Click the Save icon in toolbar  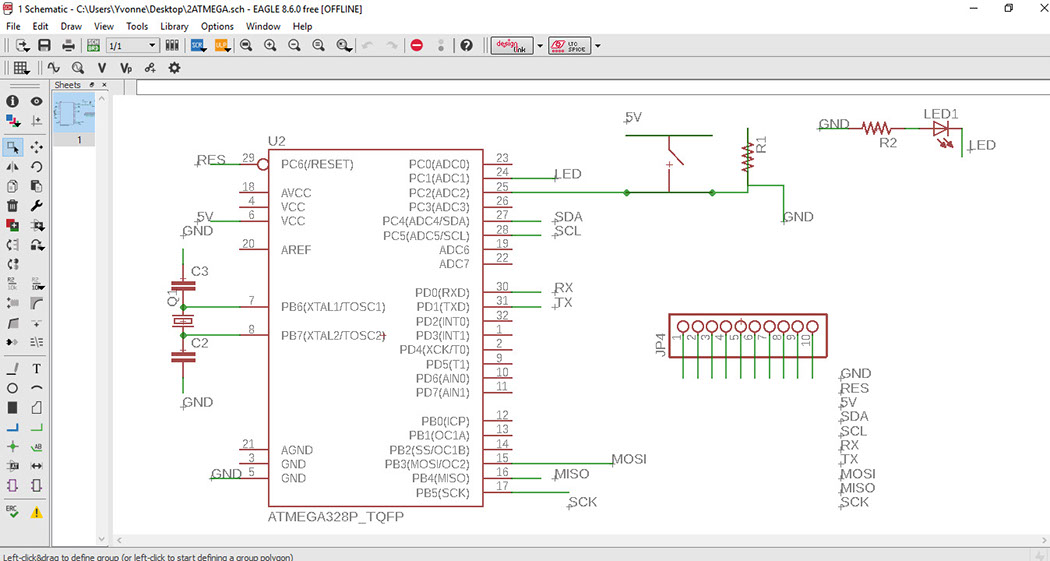point(44,46)
